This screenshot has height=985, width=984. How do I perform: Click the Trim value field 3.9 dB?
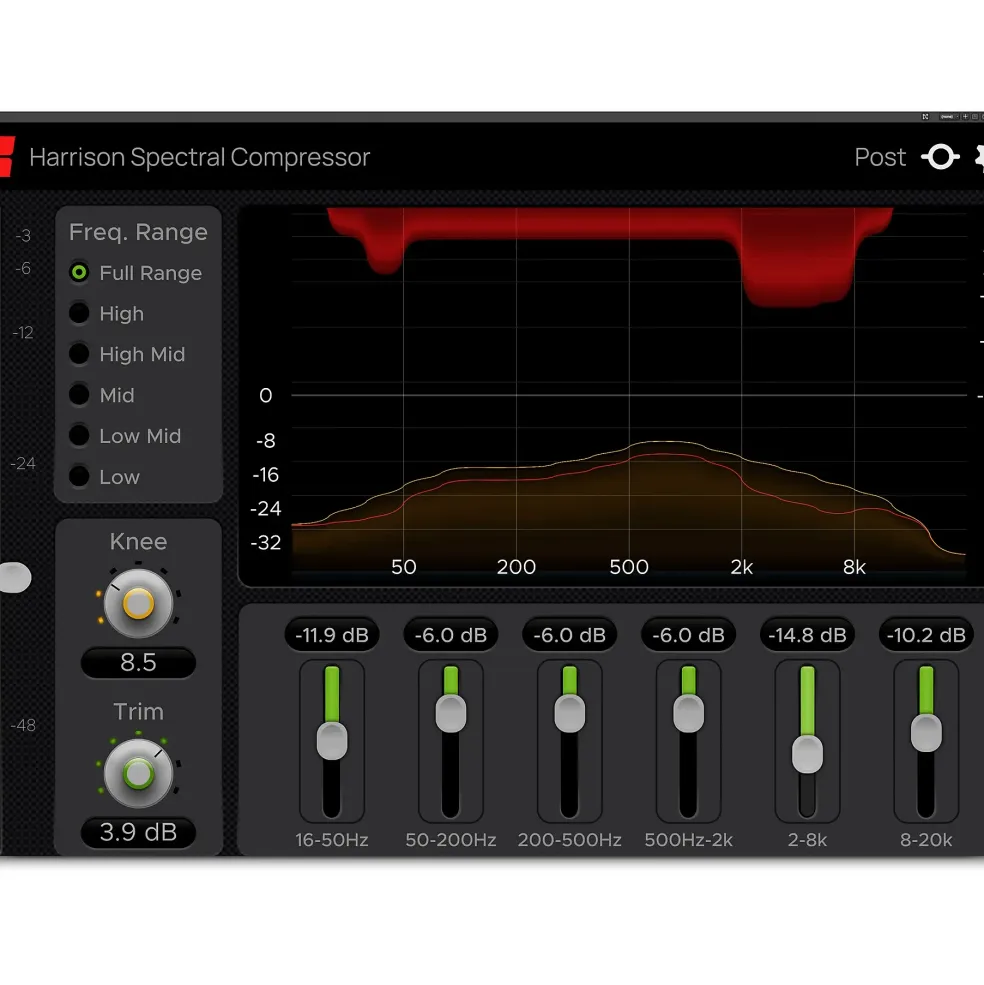[138, 832]
